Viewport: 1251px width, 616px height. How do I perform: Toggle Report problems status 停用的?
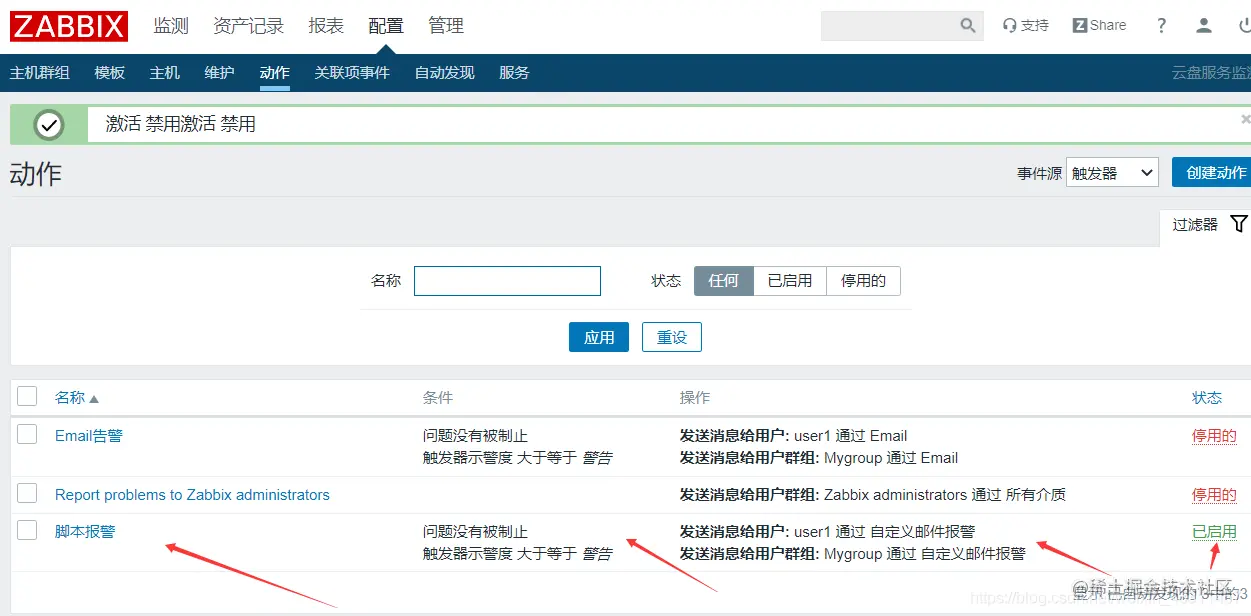[x=1214, y=495]
